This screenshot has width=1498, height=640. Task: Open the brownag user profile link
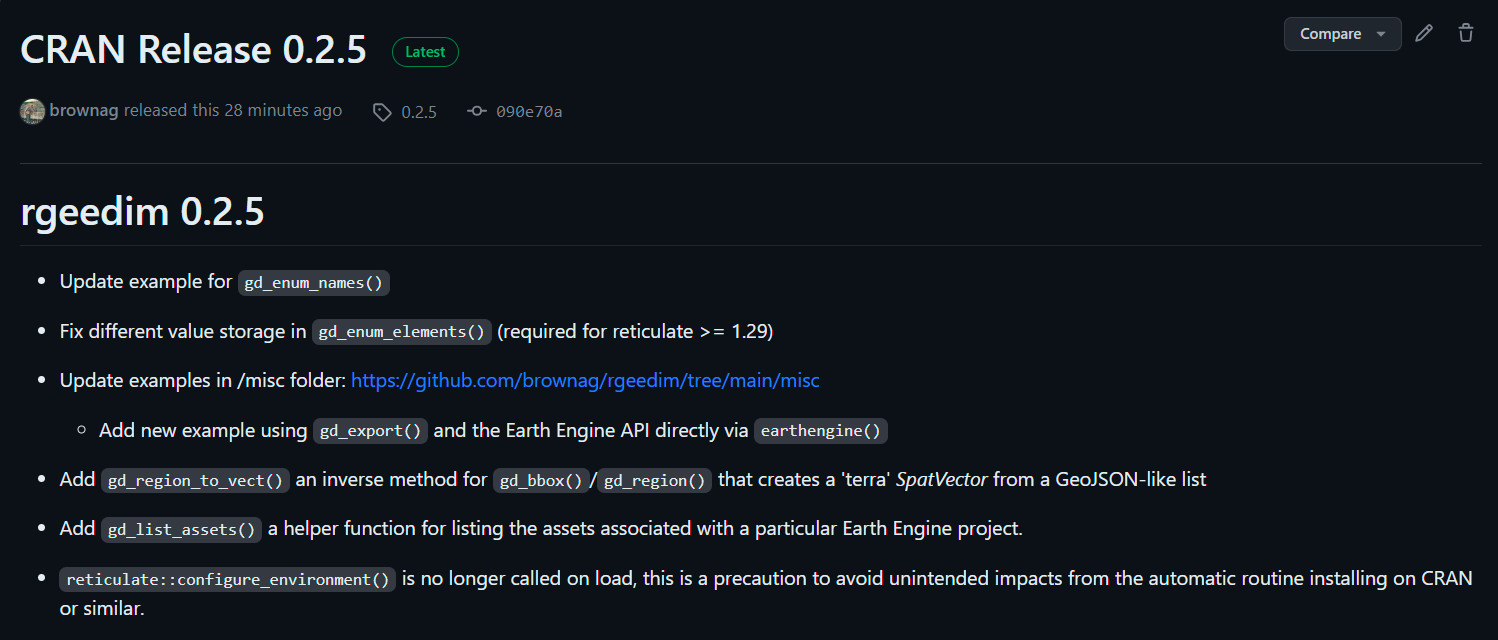(84, 111)
